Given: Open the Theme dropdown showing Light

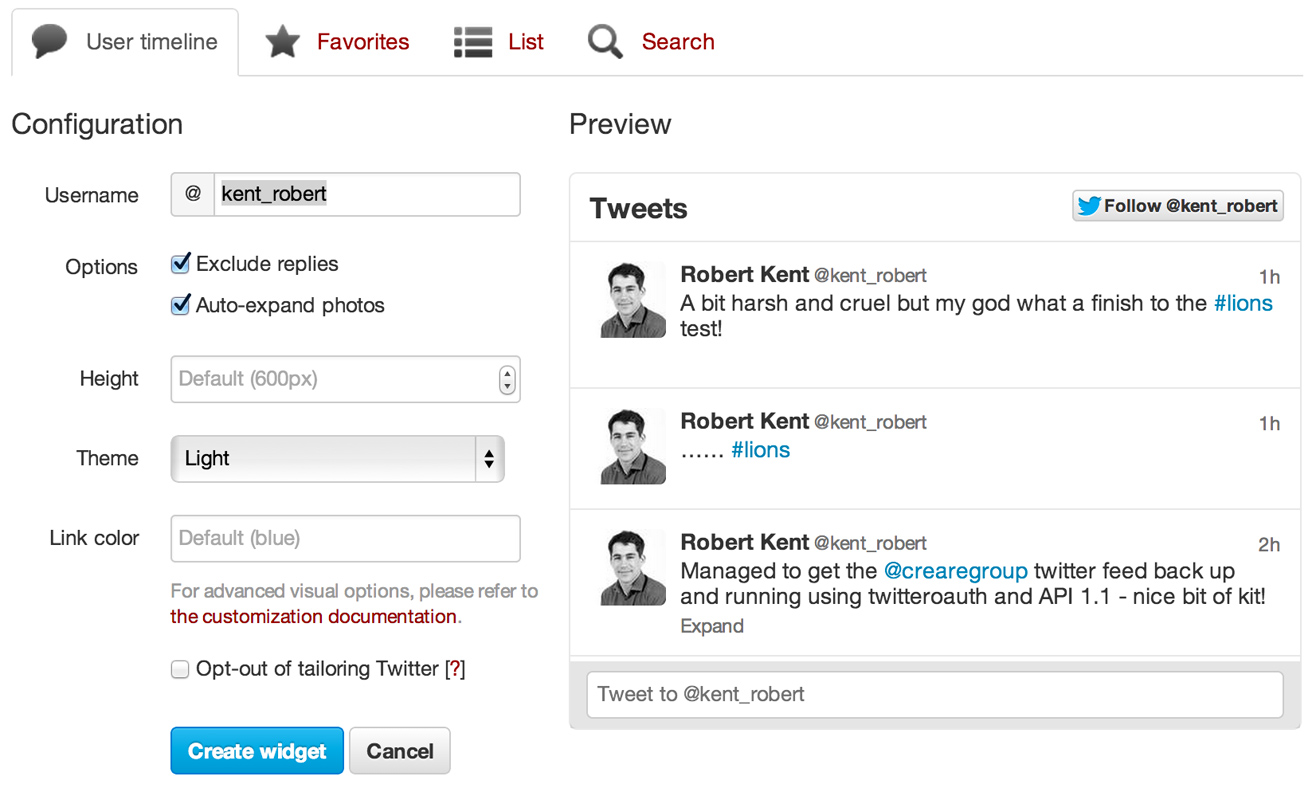Looking at the screenshot, I should click(338, 459).
